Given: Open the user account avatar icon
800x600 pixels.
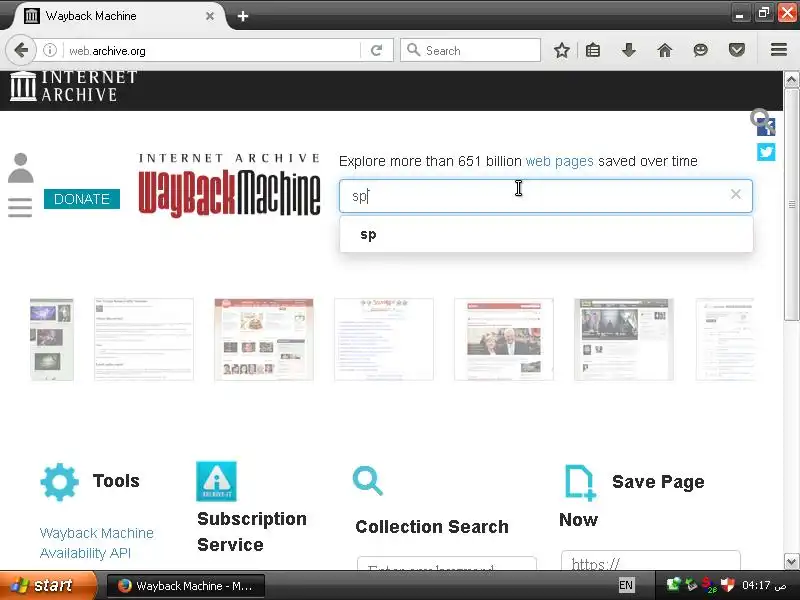Looking at the screenshot, I should point(20,168).
